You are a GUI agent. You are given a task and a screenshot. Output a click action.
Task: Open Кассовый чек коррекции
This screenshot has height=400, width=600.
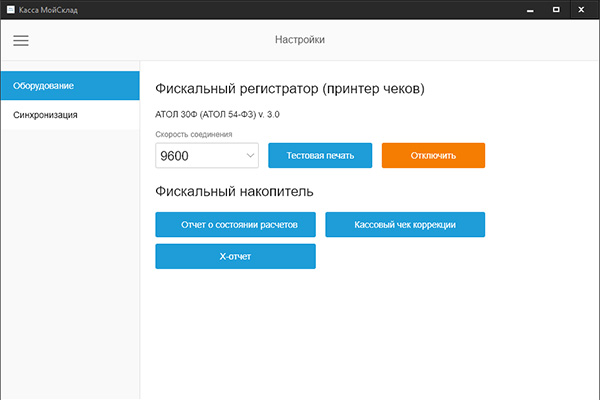[405, 225]
